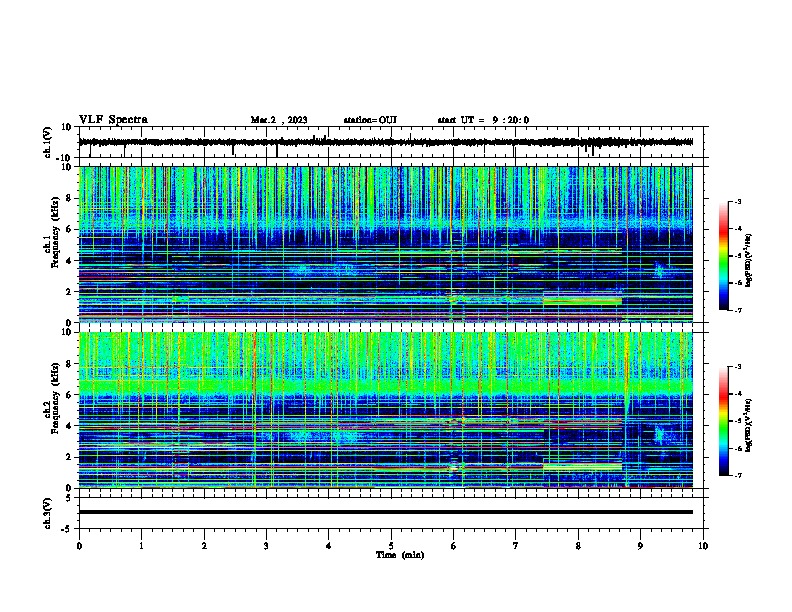Image resolution: width=792 pixels, height=612 pixels.
Task: Click the "-7" label below ch.2 colorbar
Action: coord(737,475)
